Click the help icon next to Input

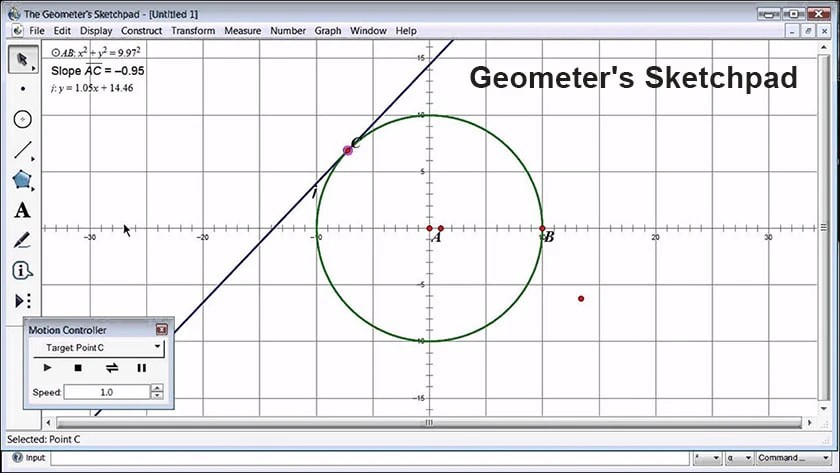(x=17, y=457)
